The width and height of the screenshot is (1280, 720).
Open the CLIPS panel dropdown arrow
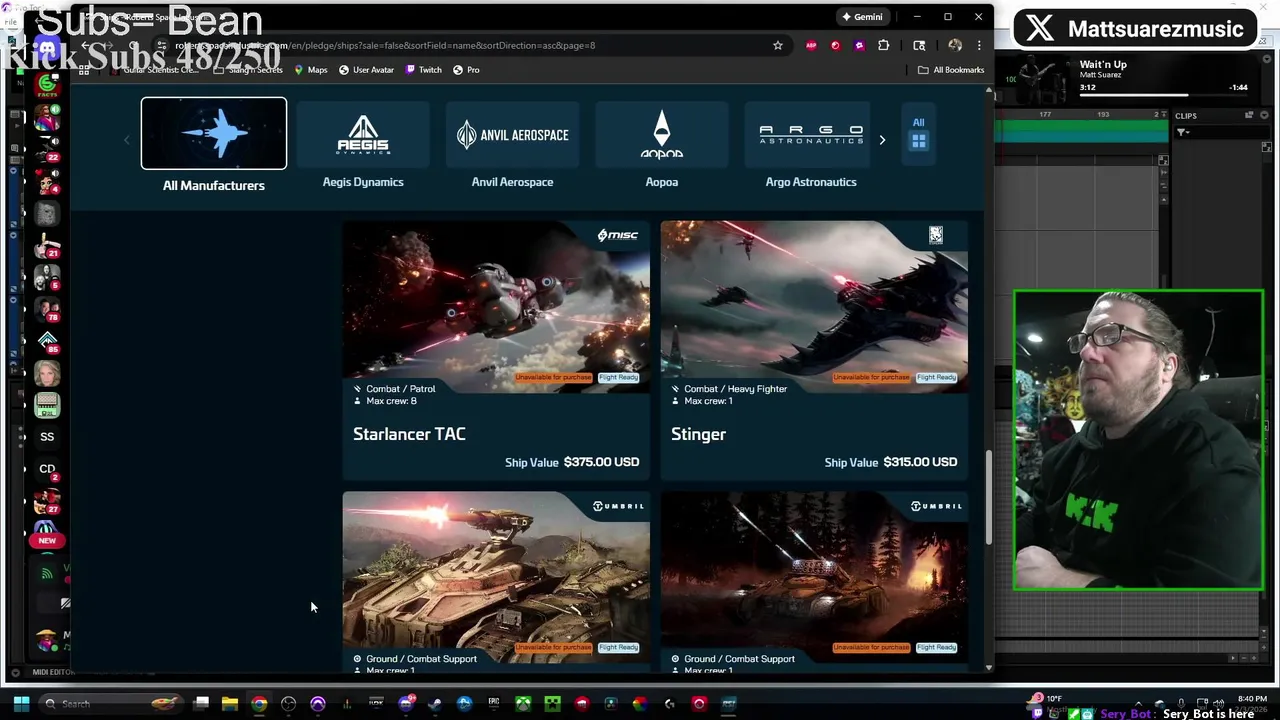click(x=1263, y=116)
